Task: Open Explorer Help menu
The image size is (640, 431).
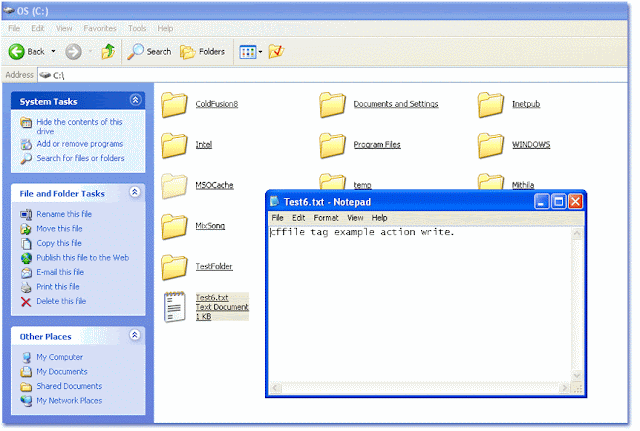Action: click(x=165, y=29)
